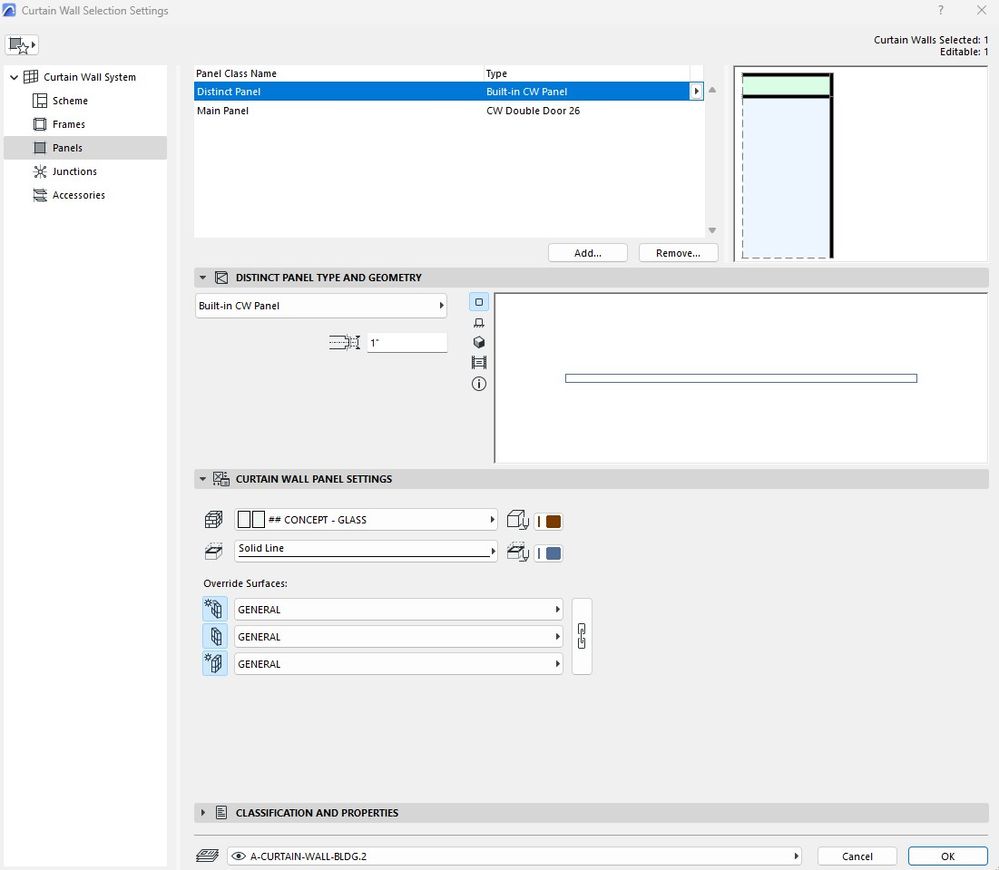Toggle the edge surface override
Screen dimensions: 999x870
click(x=215, y=636)
